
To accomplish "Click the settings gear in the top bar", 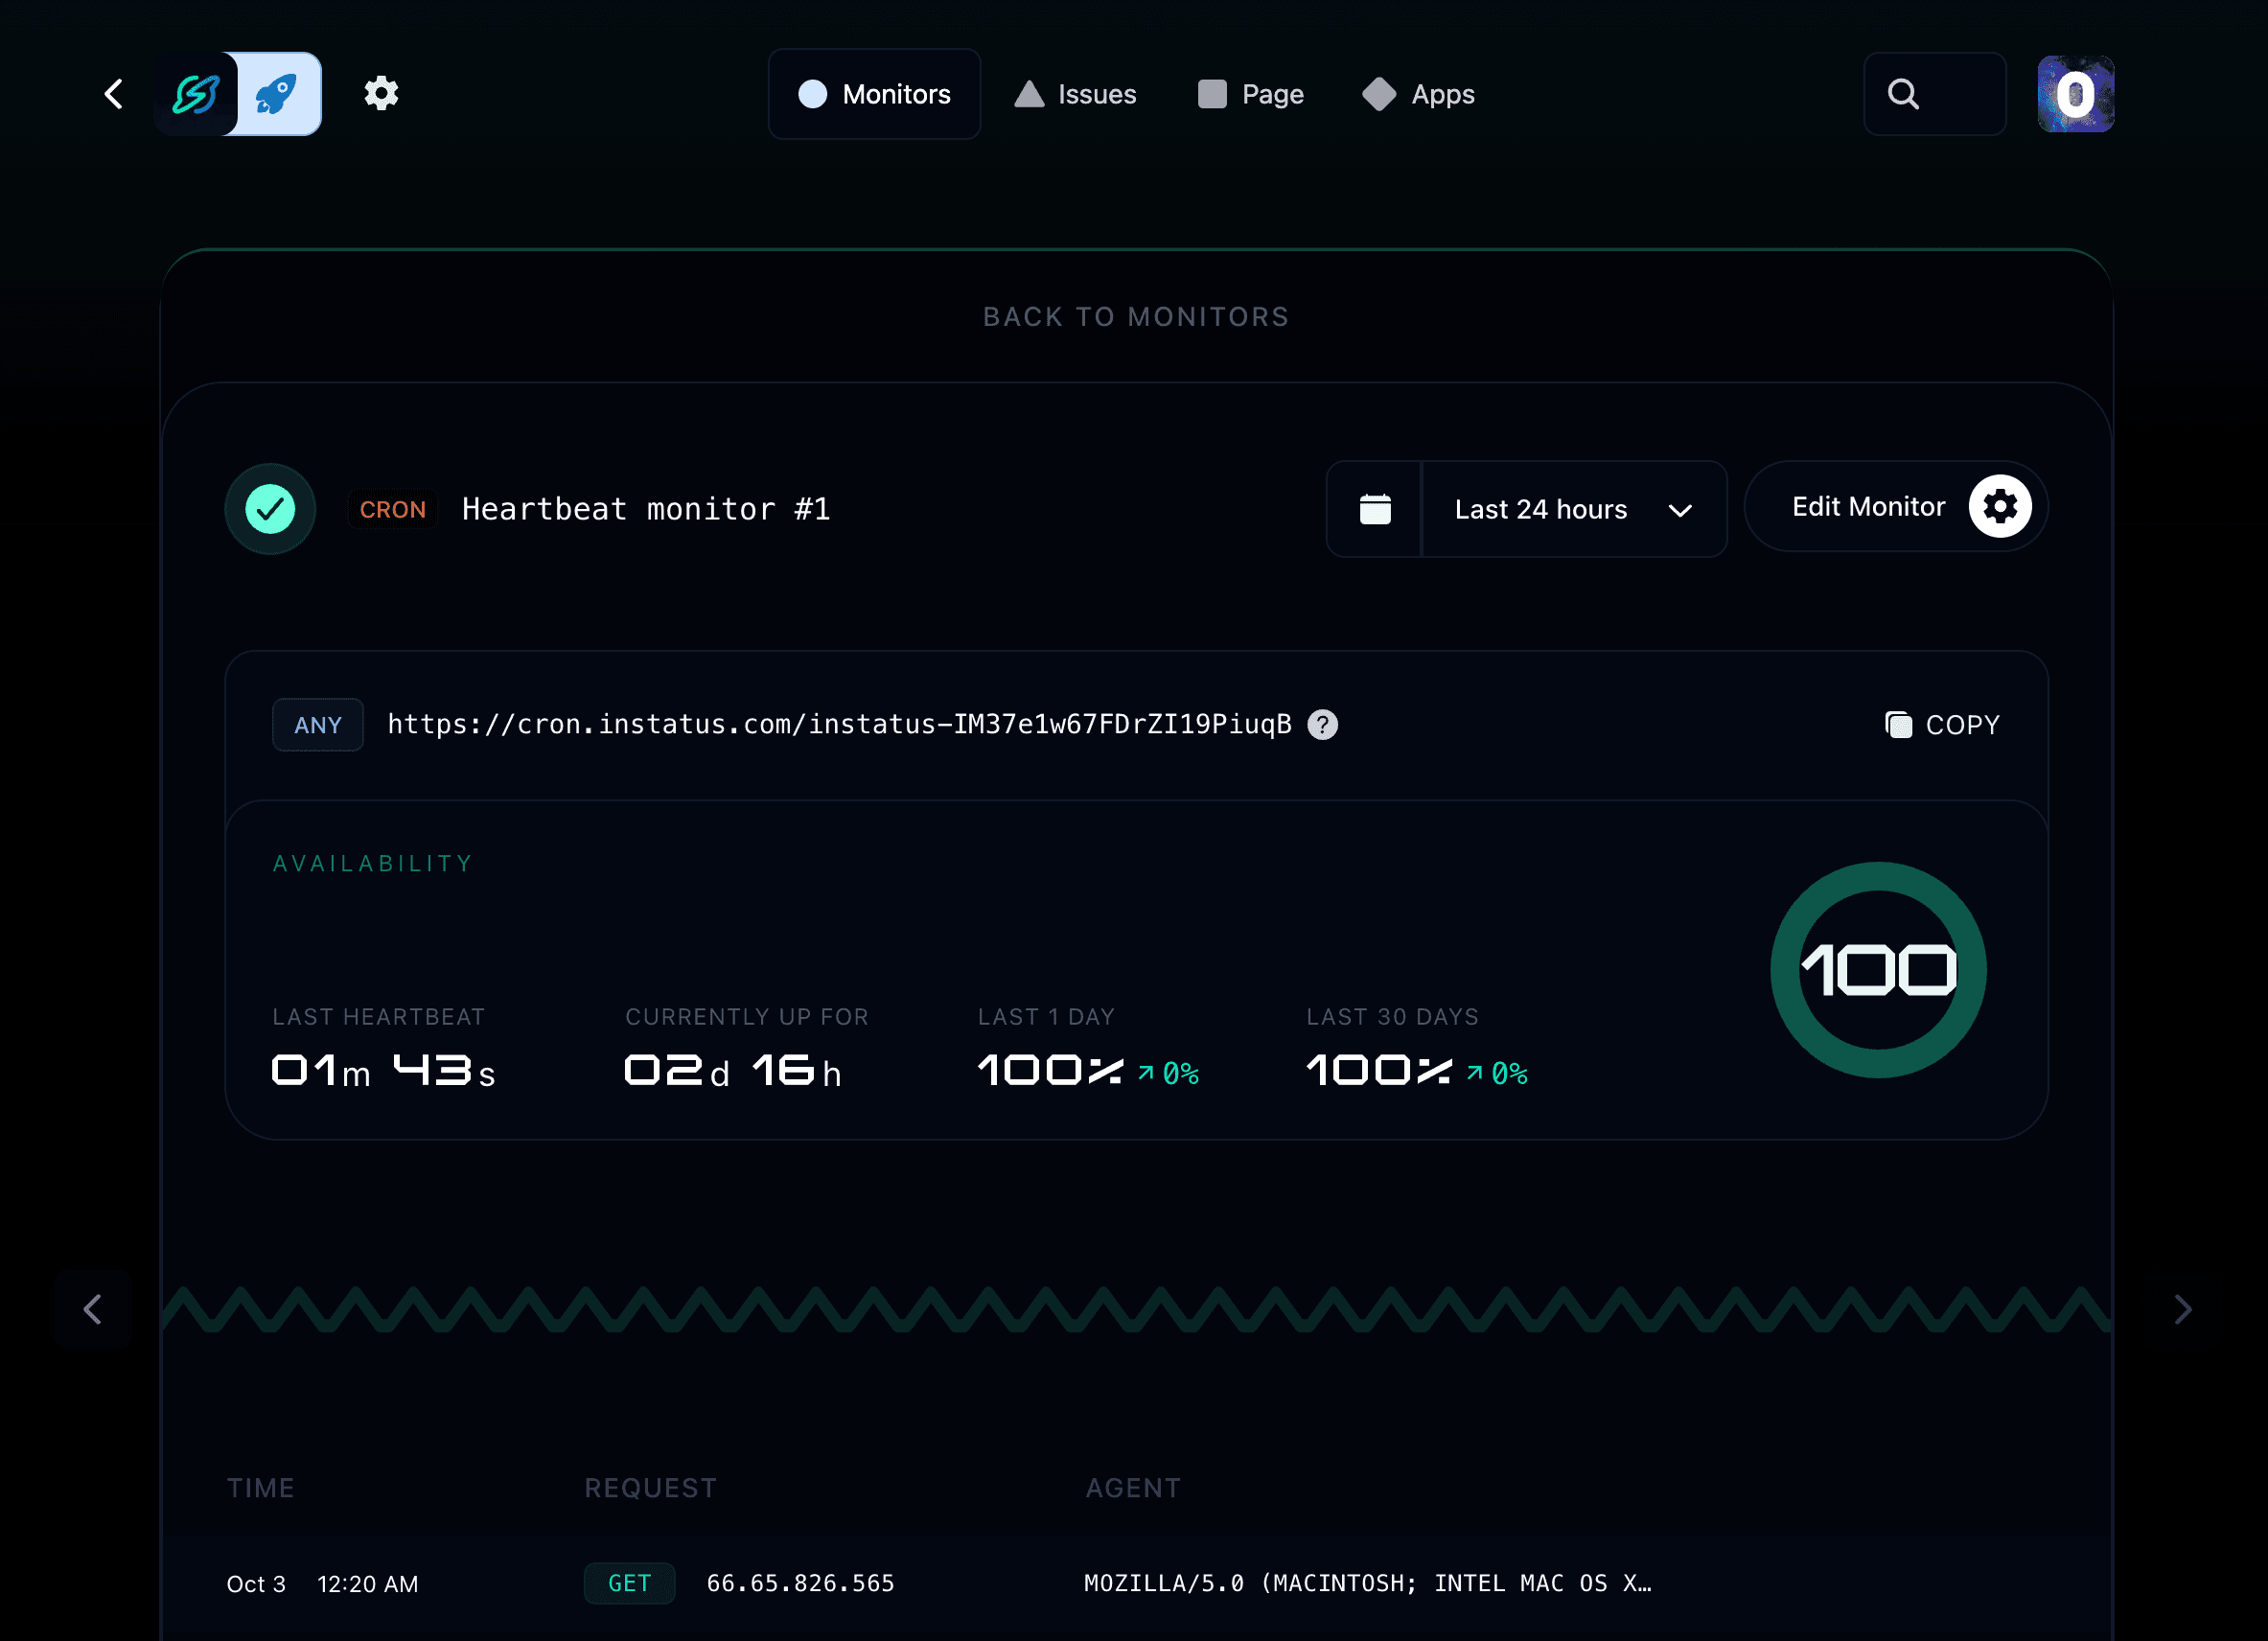I will pos(381,93).
